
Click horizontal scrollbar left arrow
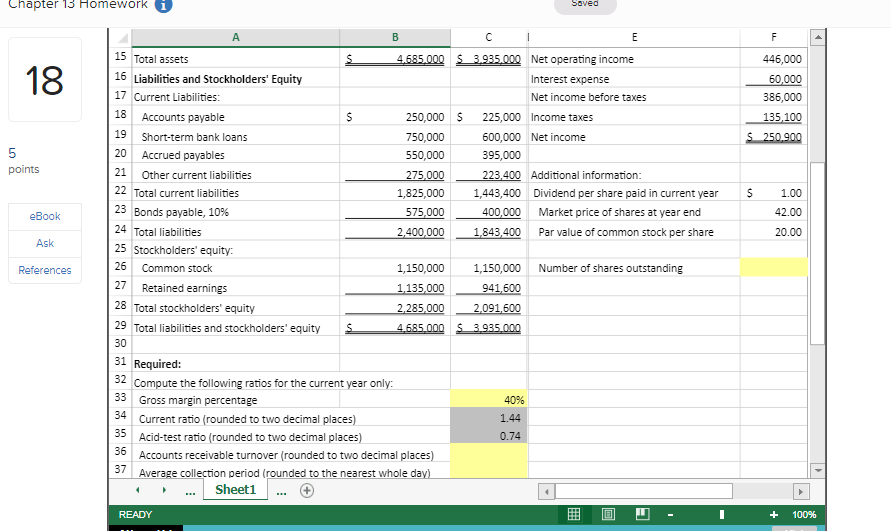(547, 492)
